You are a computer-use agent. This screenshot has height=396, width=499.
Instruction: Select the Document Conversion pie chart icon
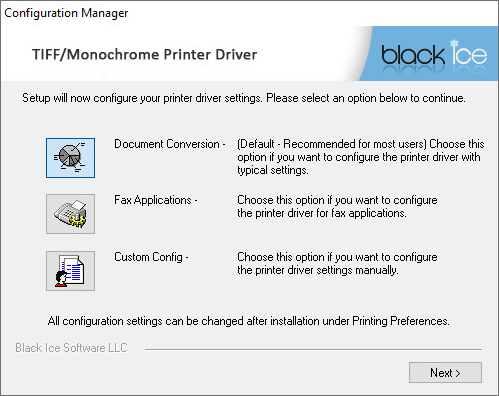[x=70, y=158]
